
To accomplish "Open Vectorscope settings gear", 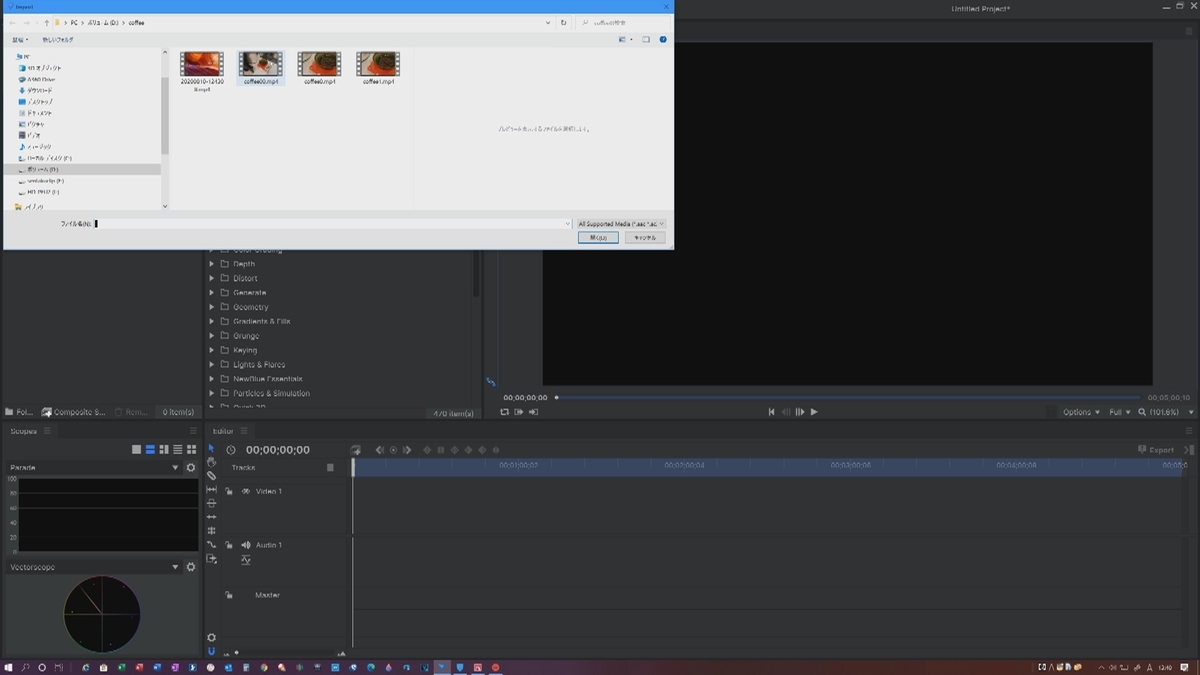I will [191, 567].
